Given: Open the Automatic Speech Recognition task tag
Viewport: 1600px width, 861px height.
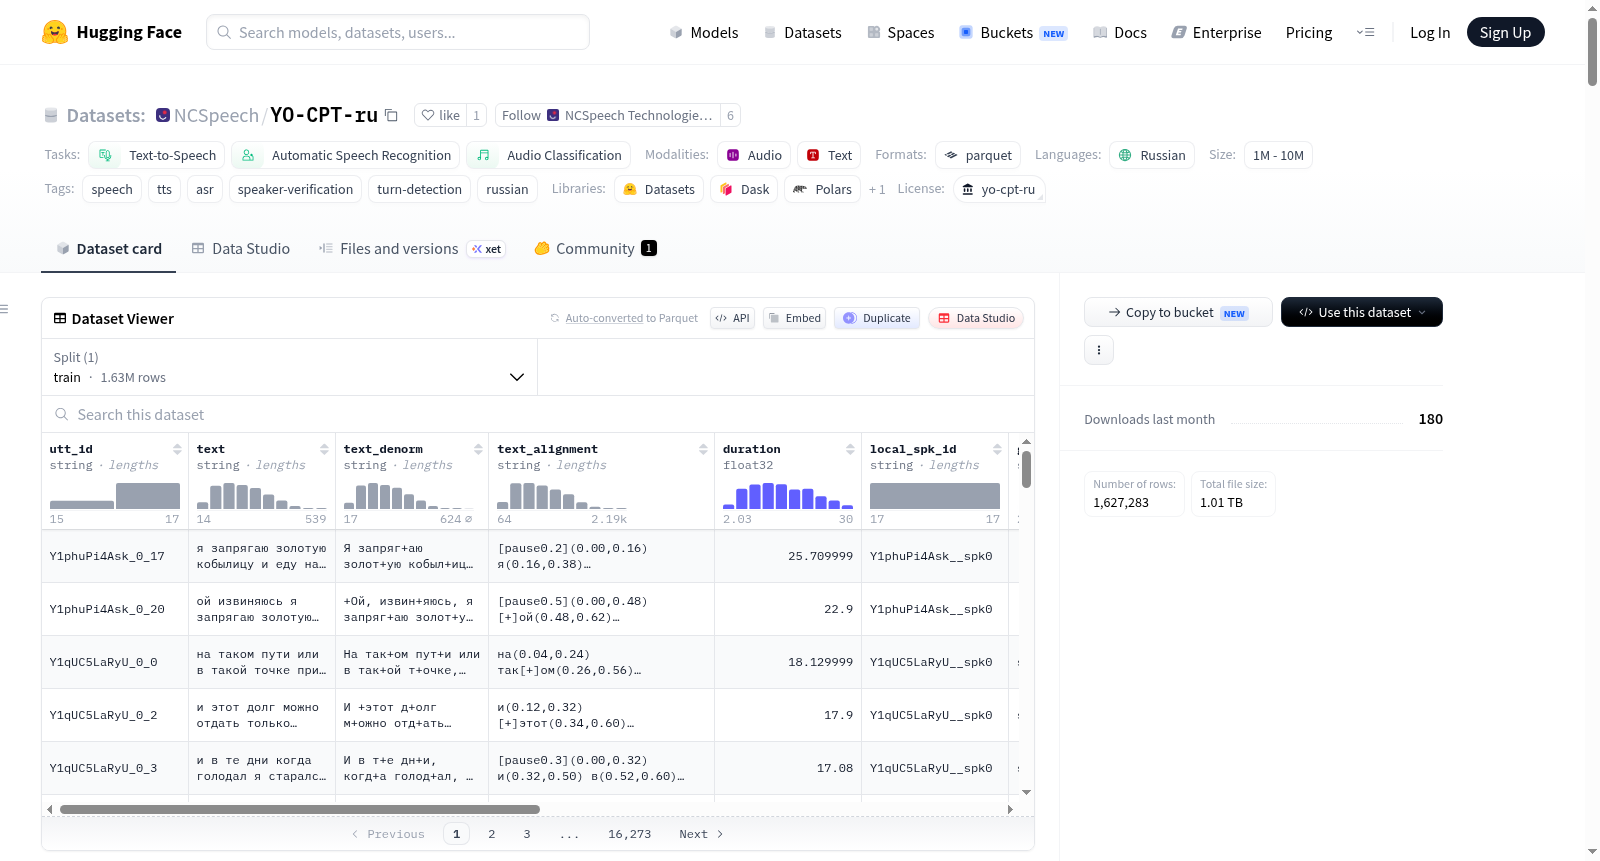Looking at the screenshot, I should (346, 155).
